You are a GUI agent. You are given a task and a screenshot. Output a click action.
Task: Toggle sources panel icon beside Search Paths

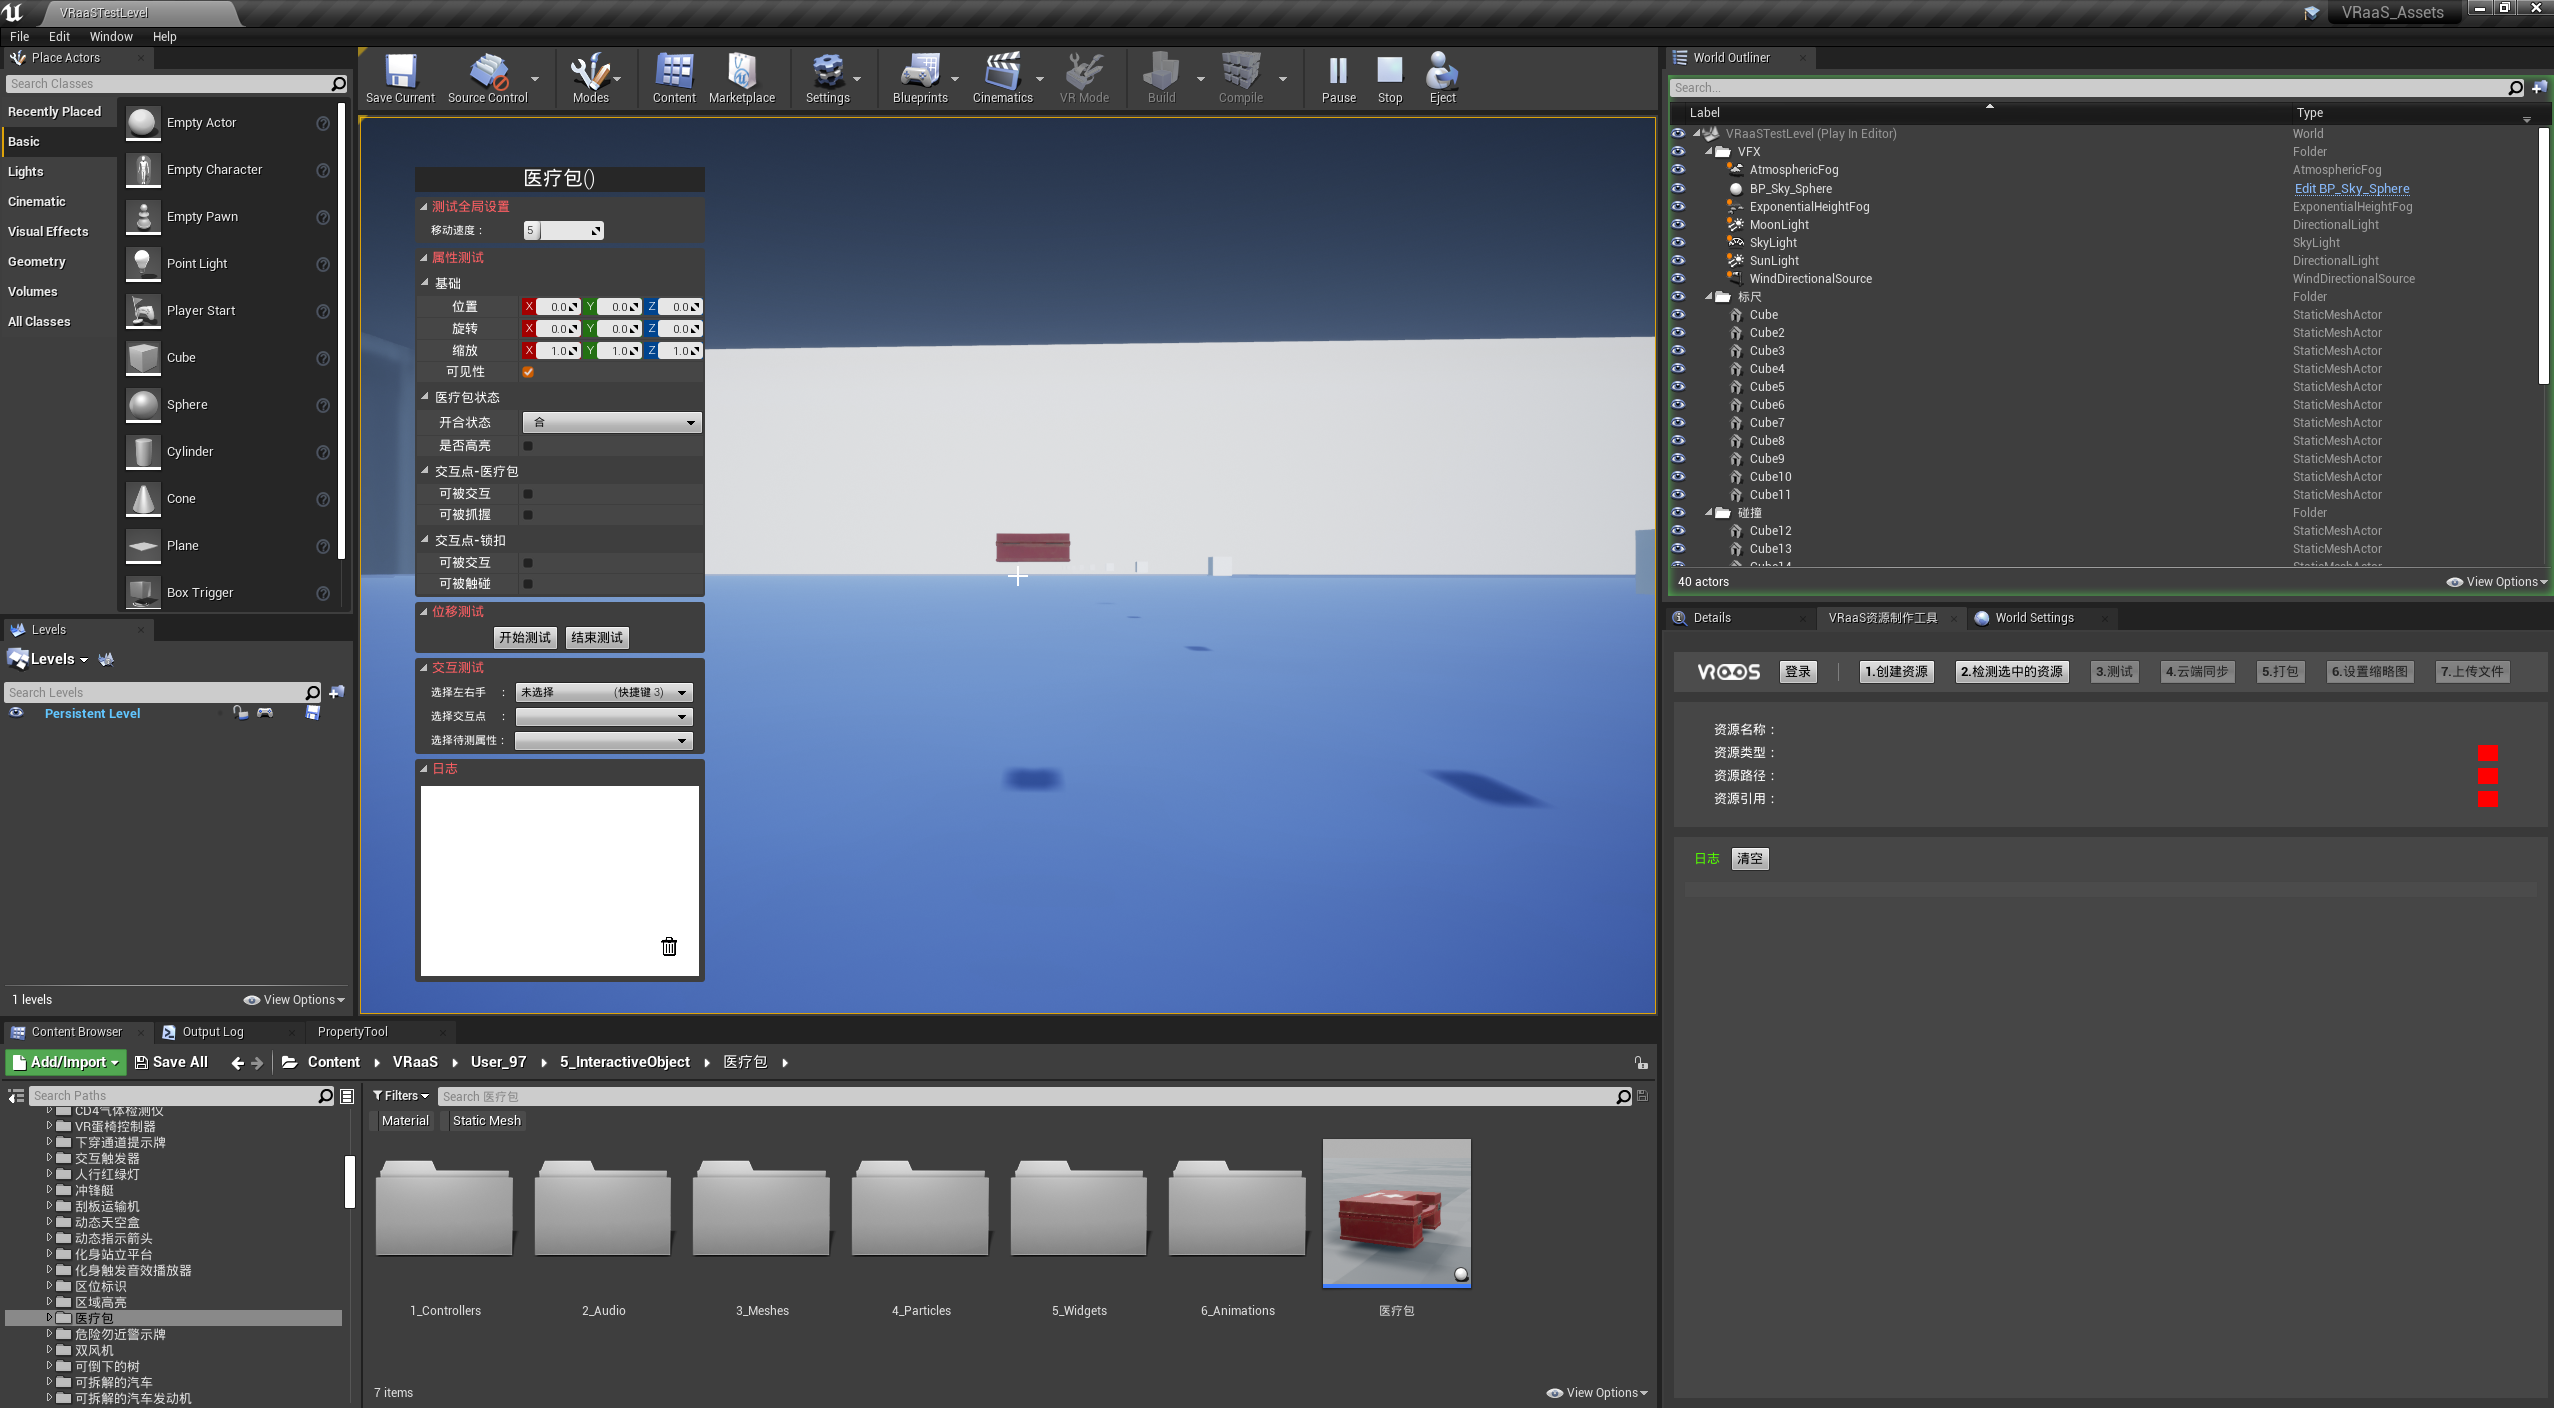pos(16,1097)
